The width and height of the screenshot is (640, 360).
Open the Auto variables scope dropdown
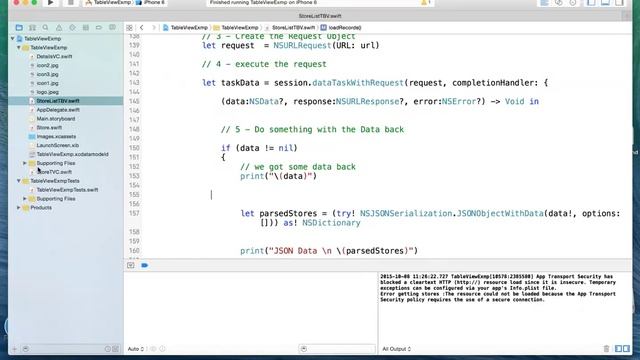coord(136,349)
